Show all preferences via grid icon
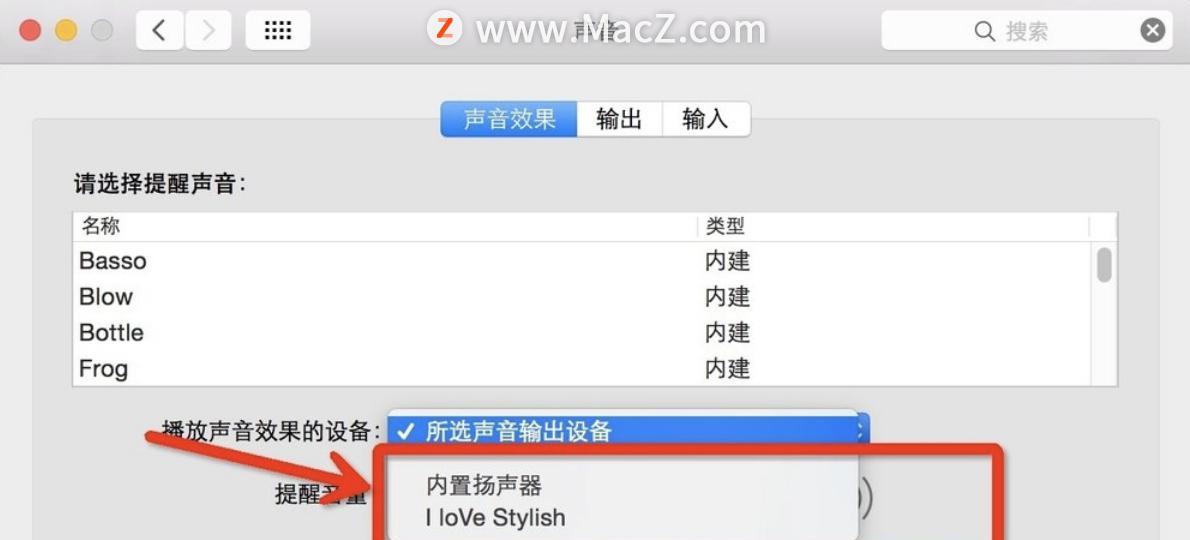 tap(278, 30)
